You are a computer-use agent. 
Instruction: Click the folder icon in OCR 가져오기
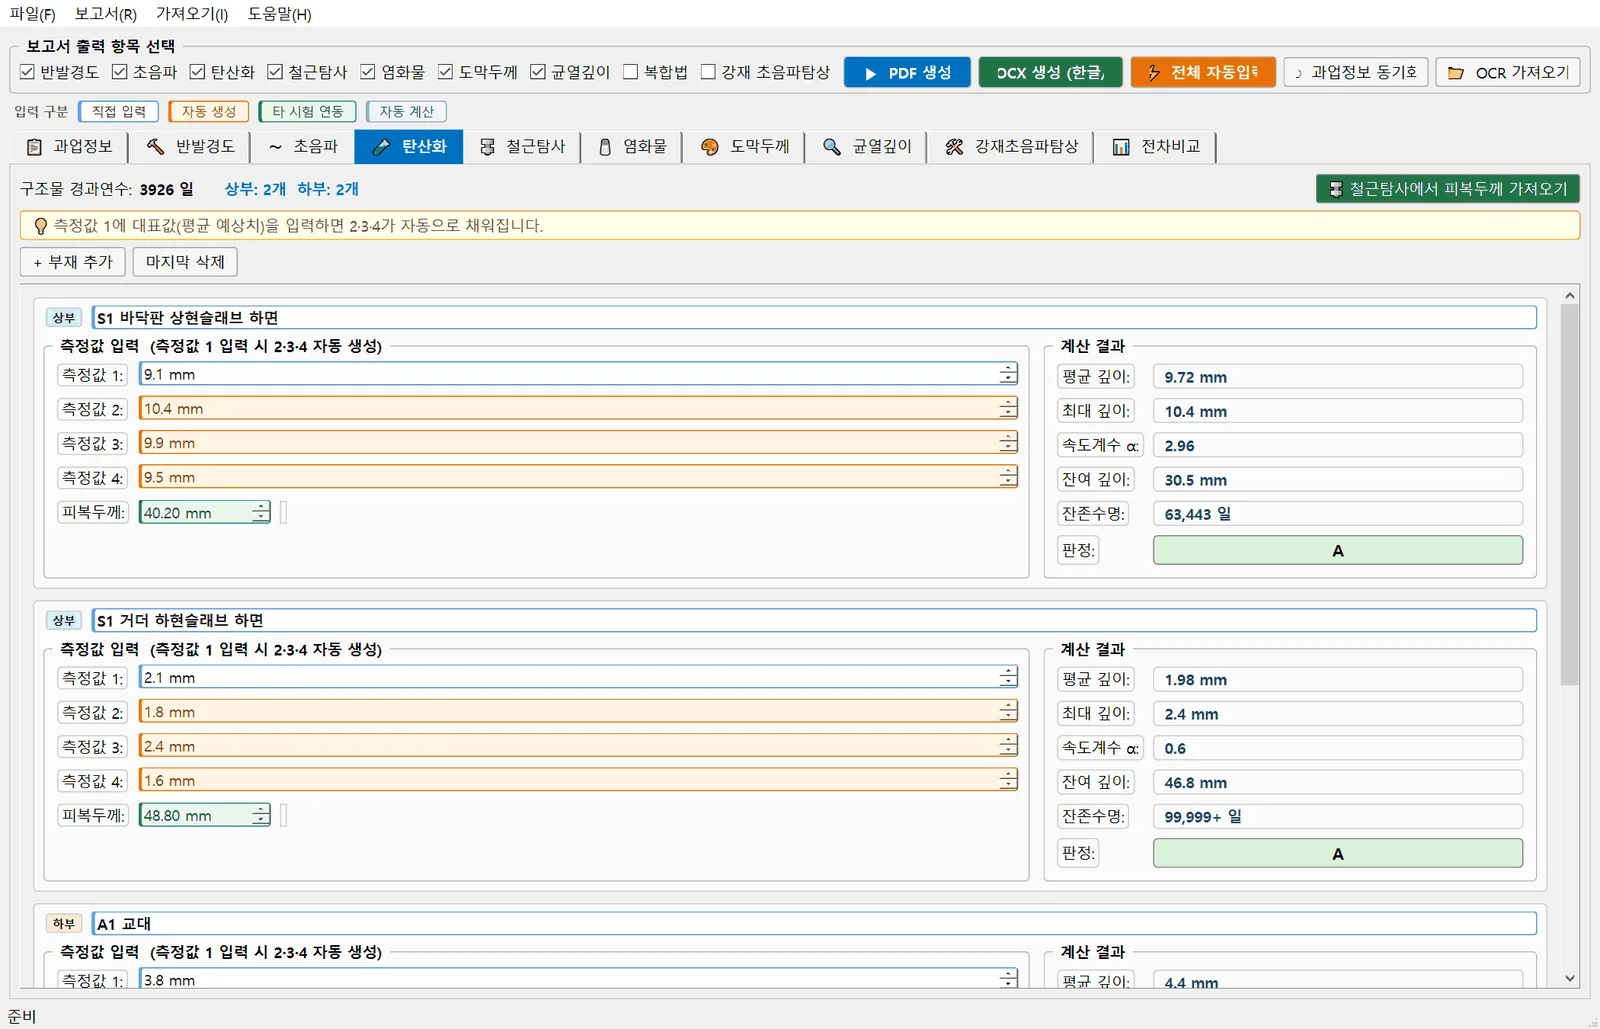point(1456,73)
